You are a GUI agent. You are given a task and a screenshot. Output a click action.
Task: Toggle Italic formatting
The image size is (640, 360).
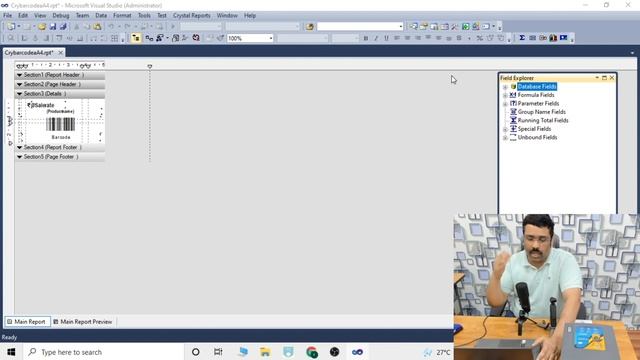coord(376,38)
